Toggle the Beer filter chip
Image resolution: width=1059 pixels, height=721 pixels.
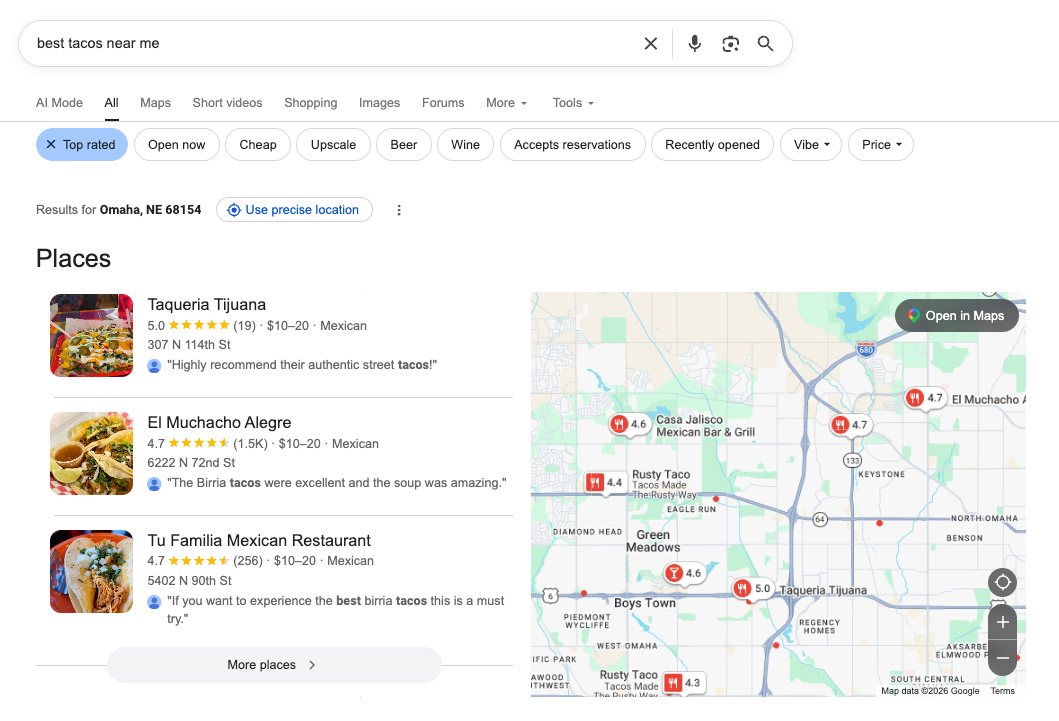[404, 144]
